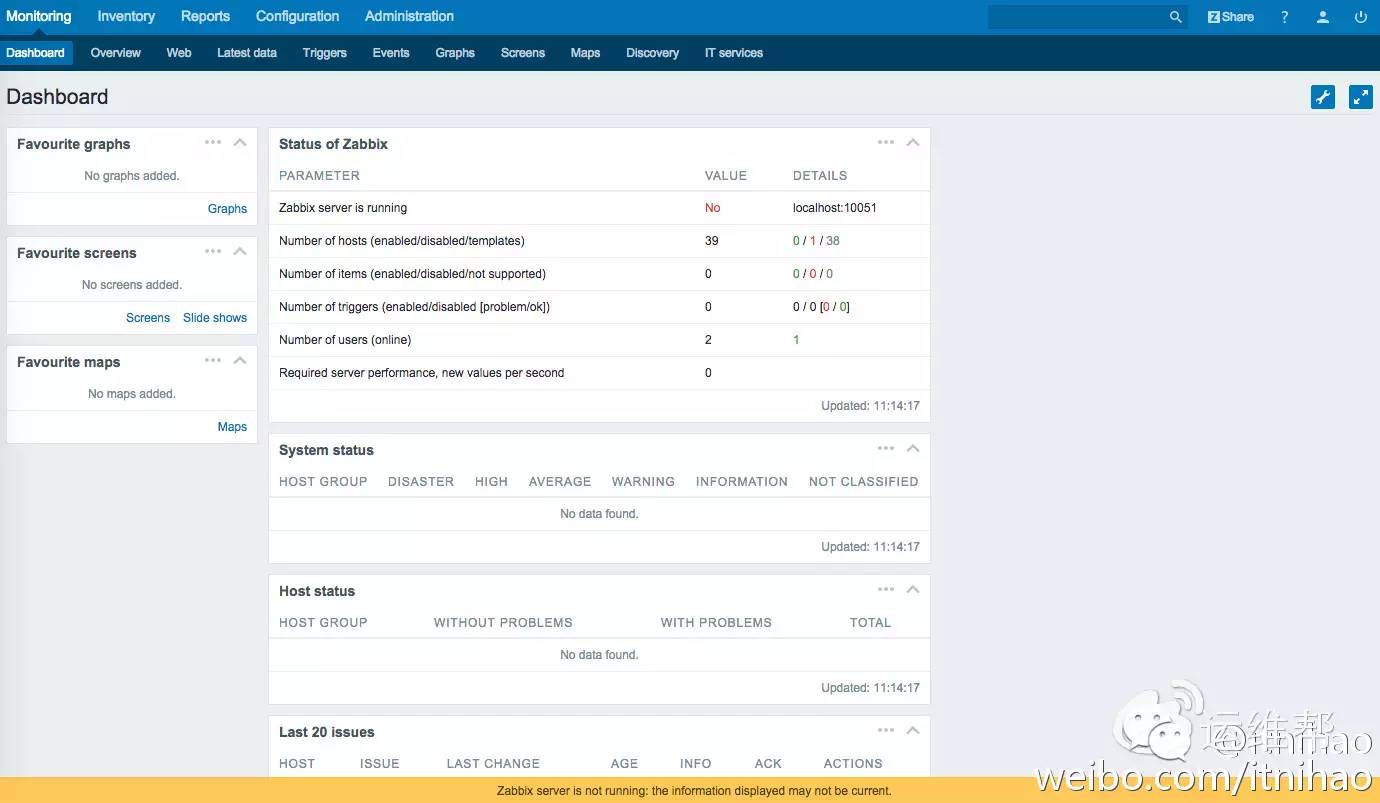Click Screens link in Favourite screens

148,318
